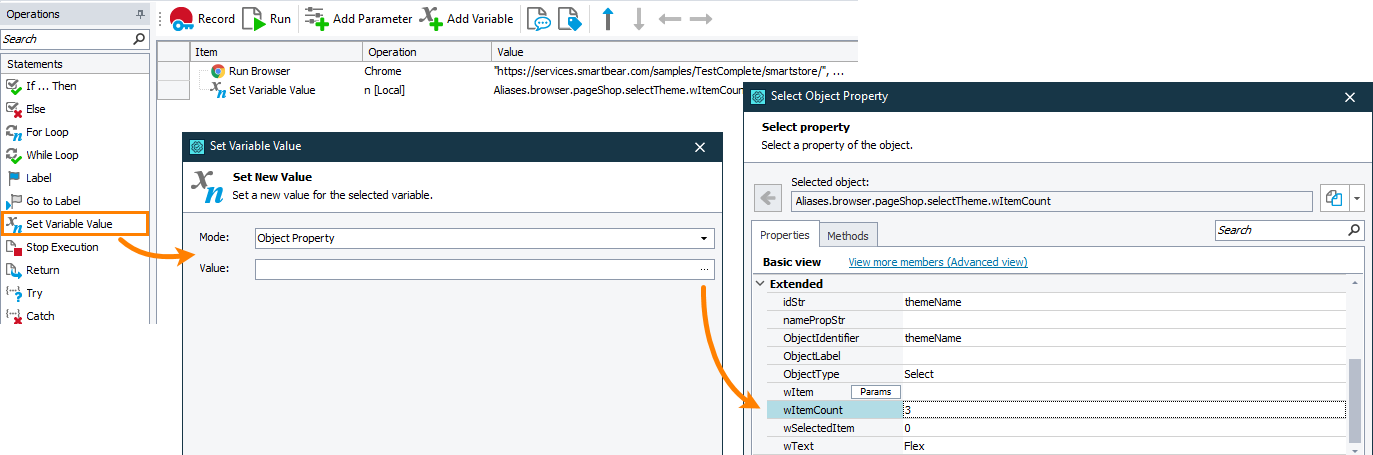The width and height of the screenshot is (1373, 455).
Task: Switch to the Methods tab
Action: tap(848, 235)
